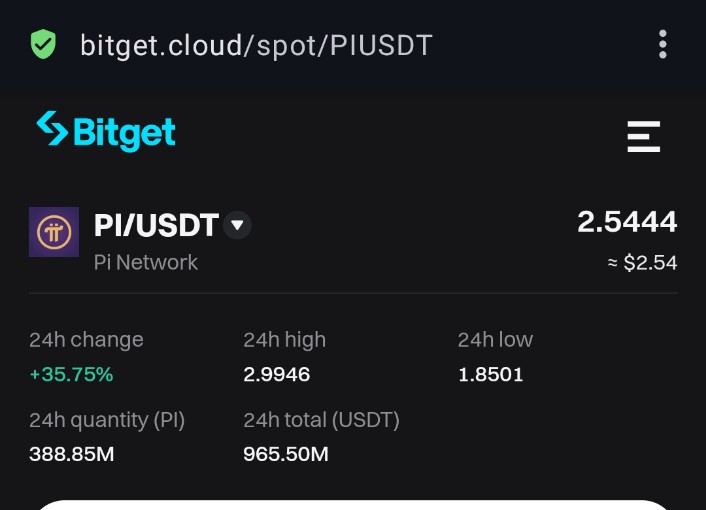
Task: Click the approximate $2.54 value
Action: [x=642, y=263]
